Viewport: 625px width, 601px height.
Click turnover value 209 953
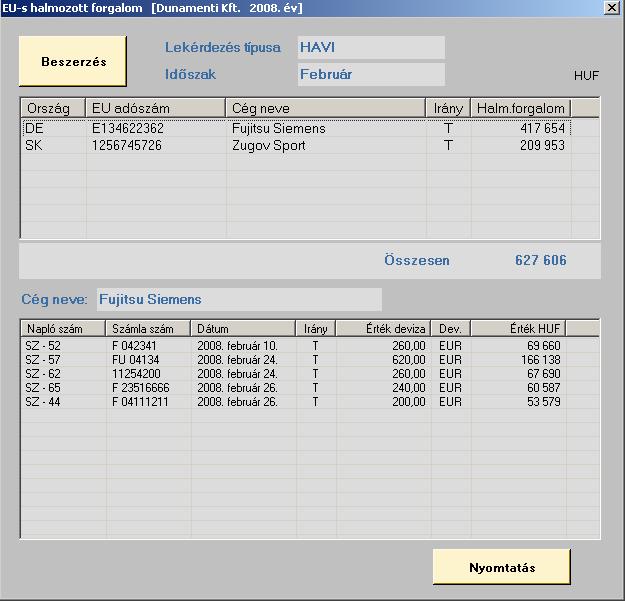point(542,145)
